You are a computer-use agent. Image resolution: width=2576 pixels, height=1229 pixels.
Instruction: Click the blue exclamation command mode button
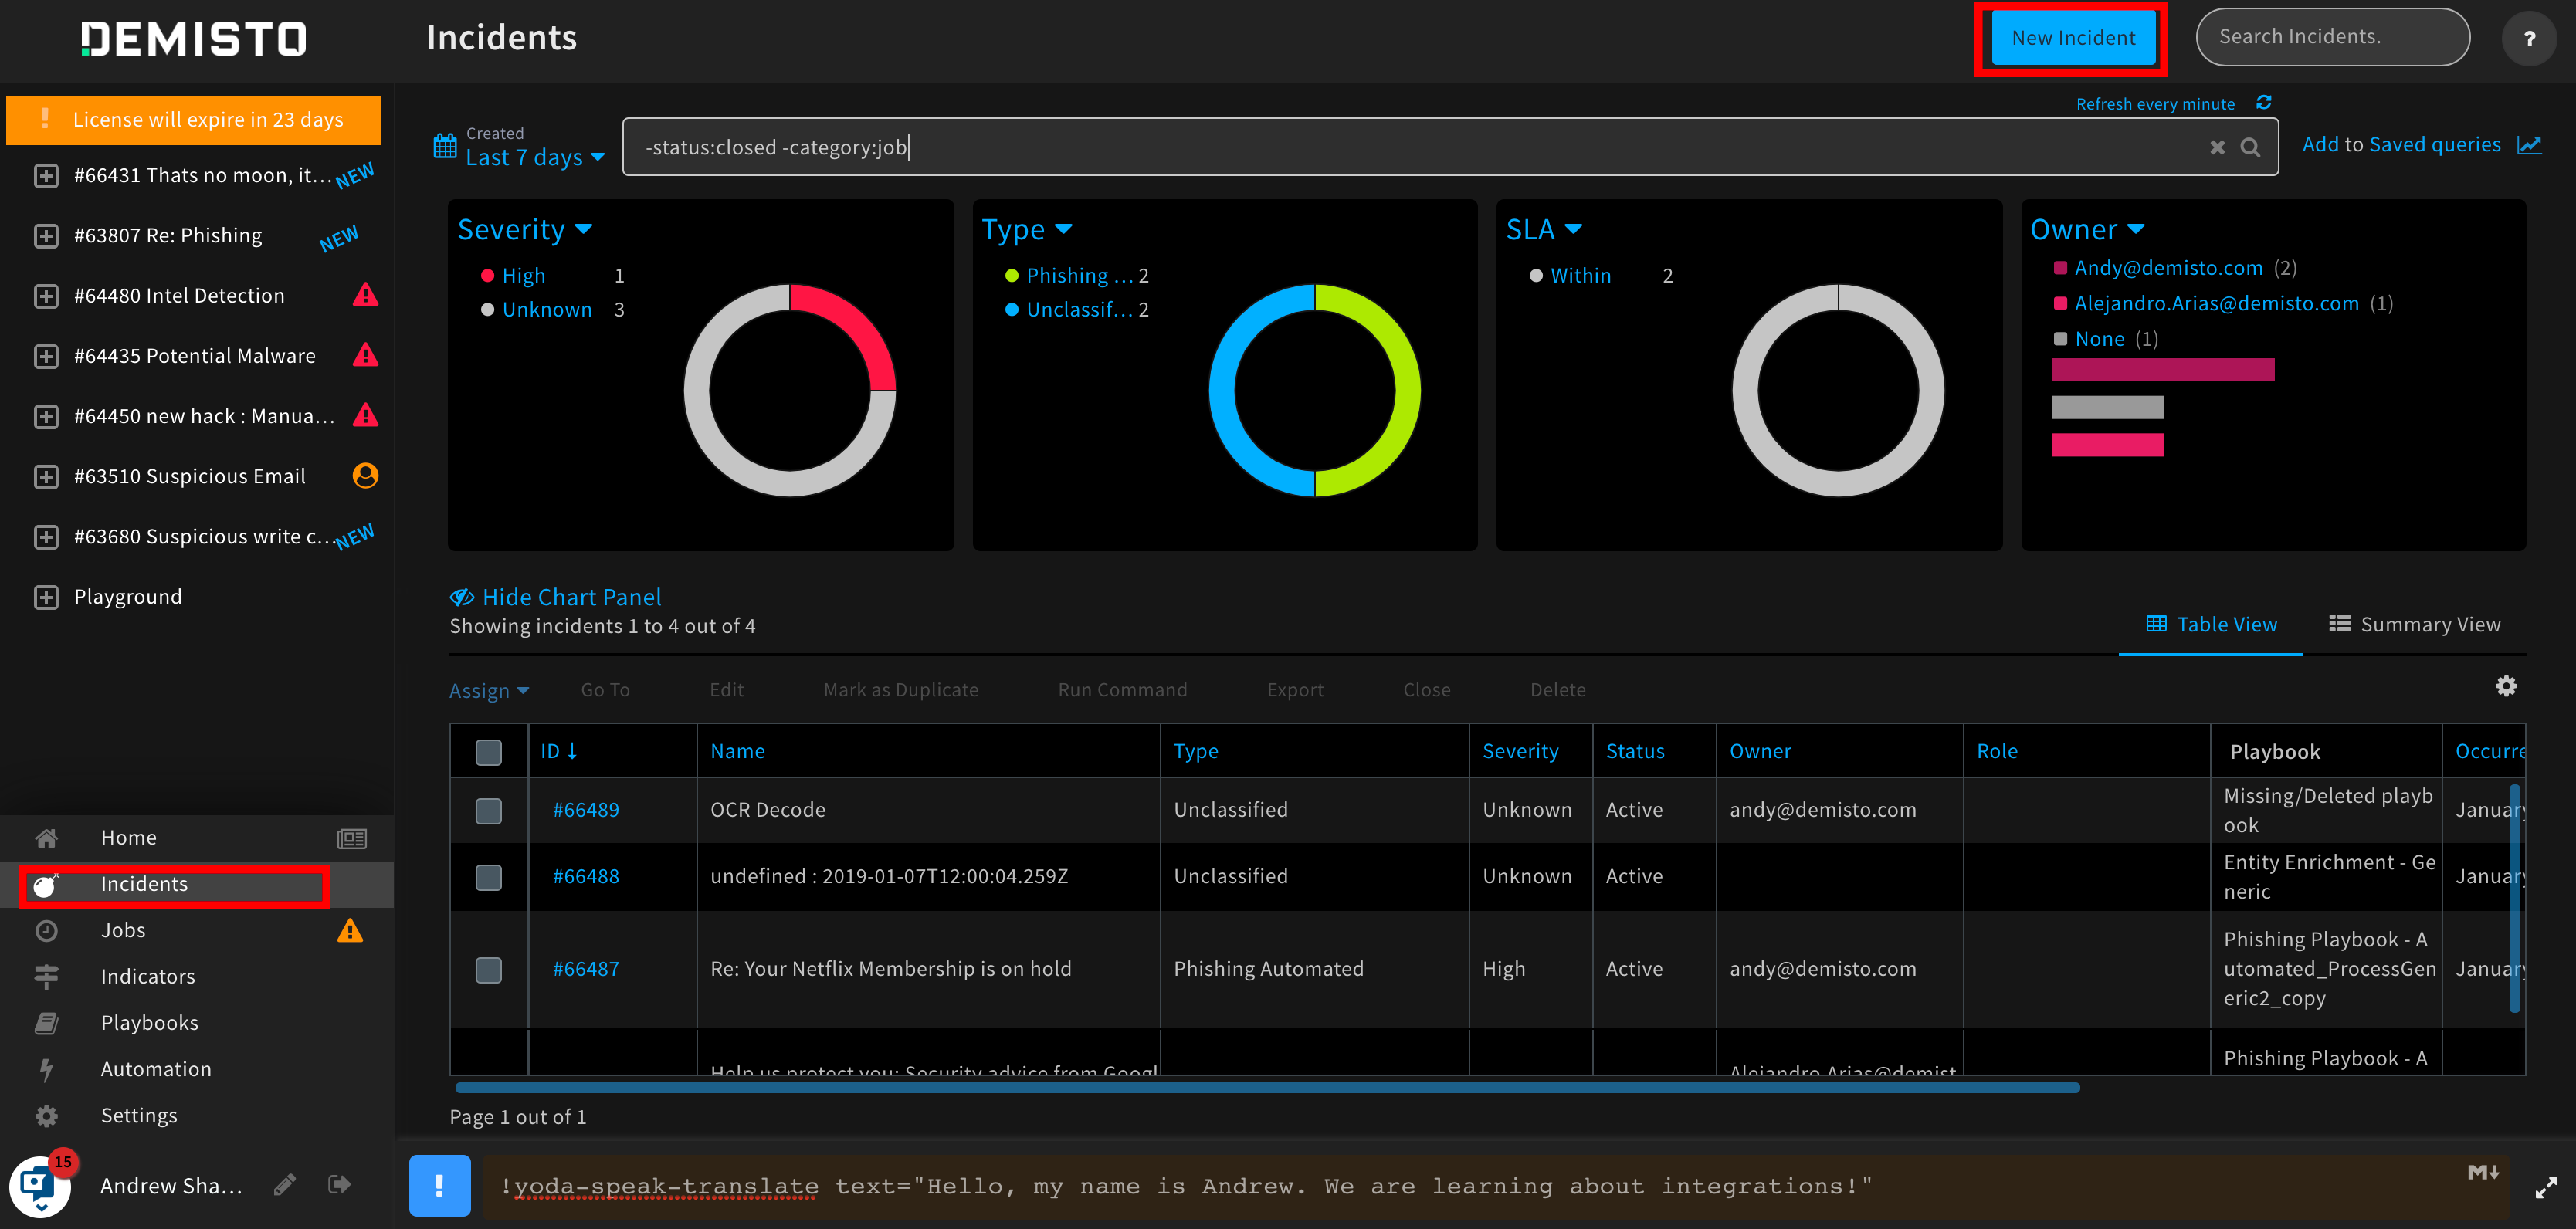pyautogui.click(x=440, y=1186)
